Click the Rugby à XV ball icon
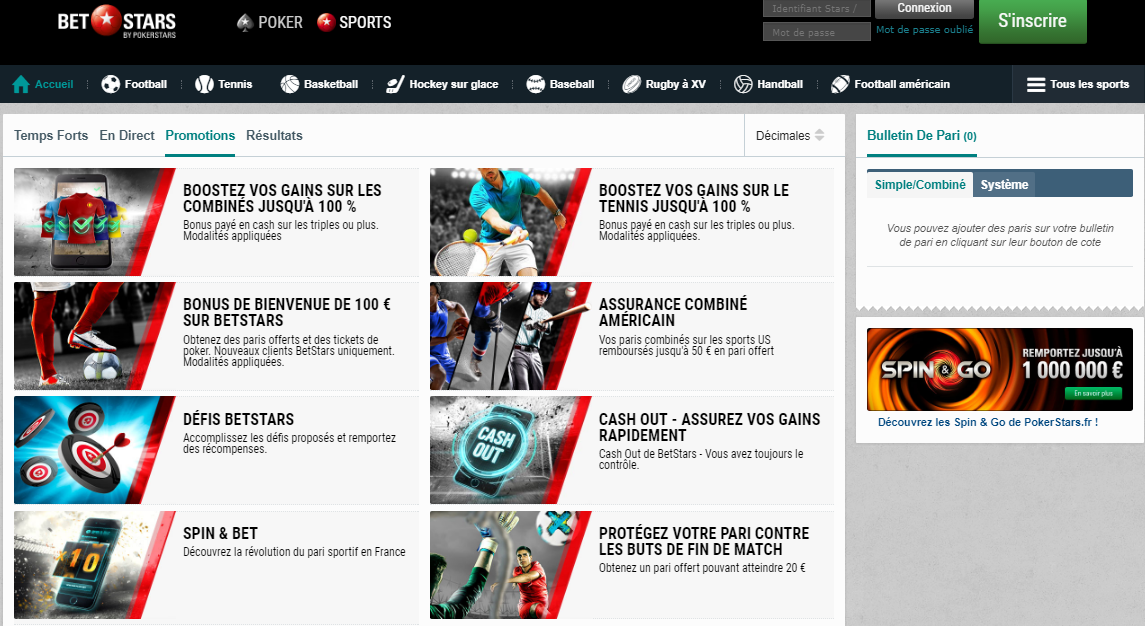The height and width of the screenshot is (626, 1145). tap(631, 84)
